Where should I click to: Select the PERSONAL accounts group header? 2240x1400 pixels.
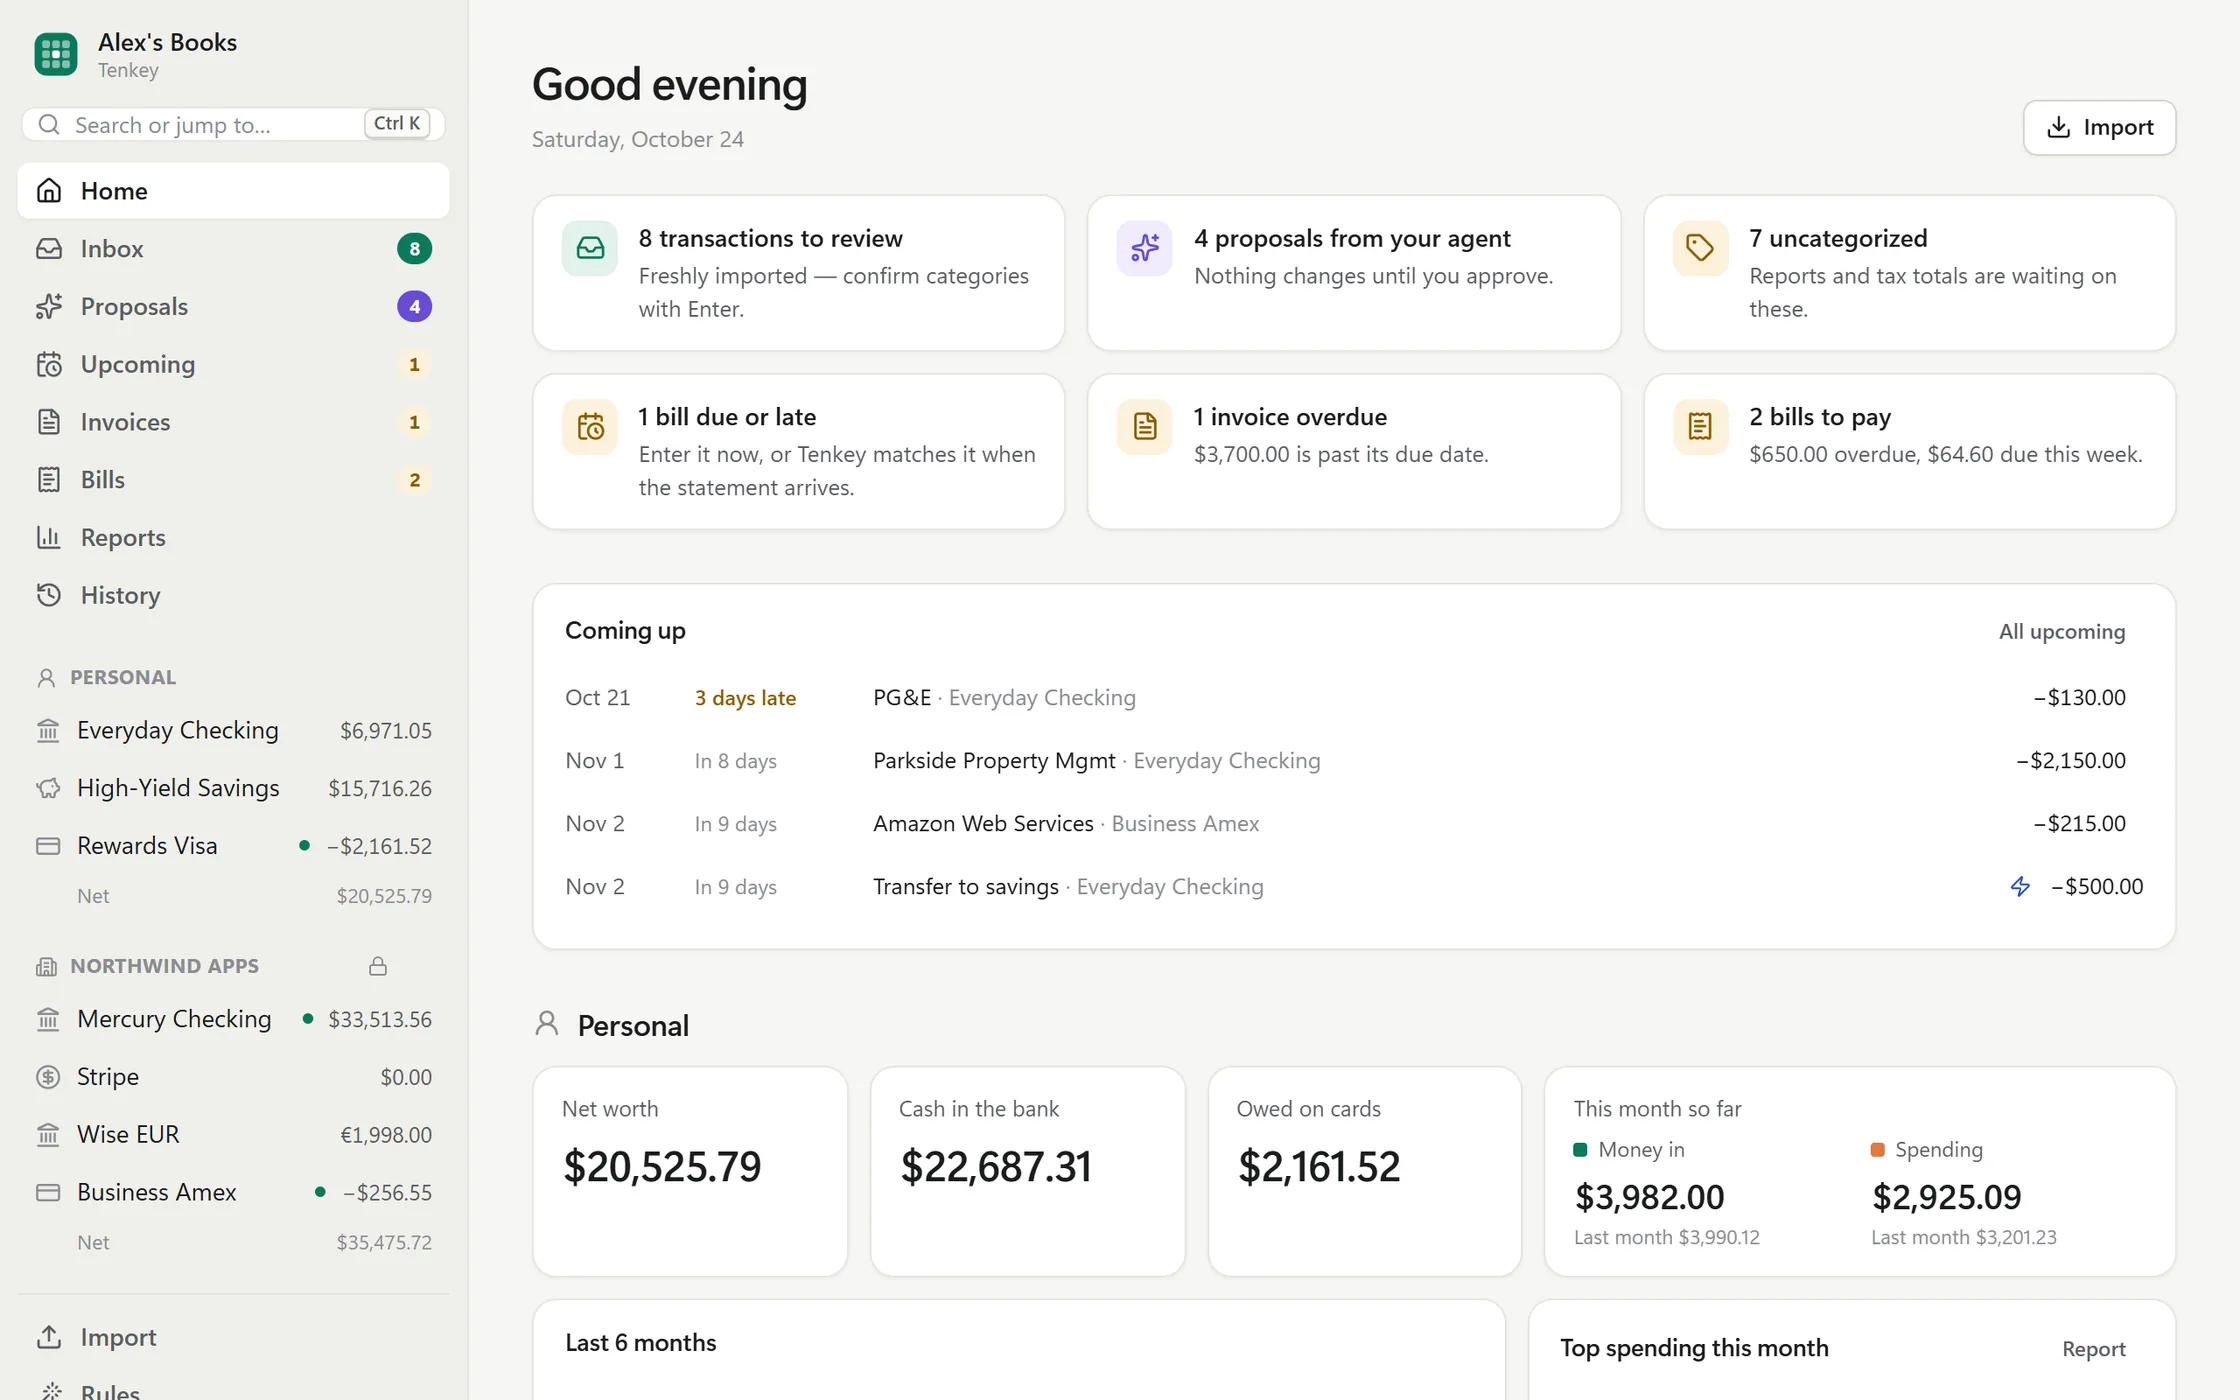[x=123, y=677]
